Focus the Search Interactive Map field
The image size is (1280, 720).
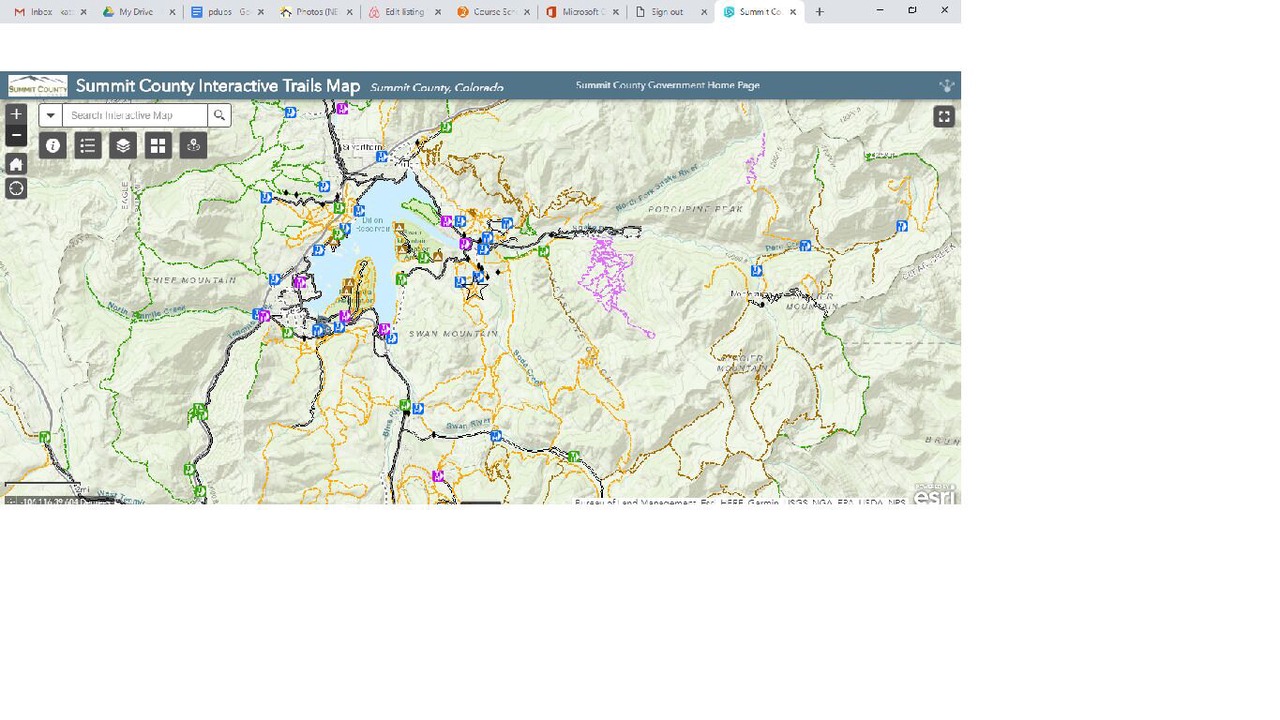coord(134,115)
